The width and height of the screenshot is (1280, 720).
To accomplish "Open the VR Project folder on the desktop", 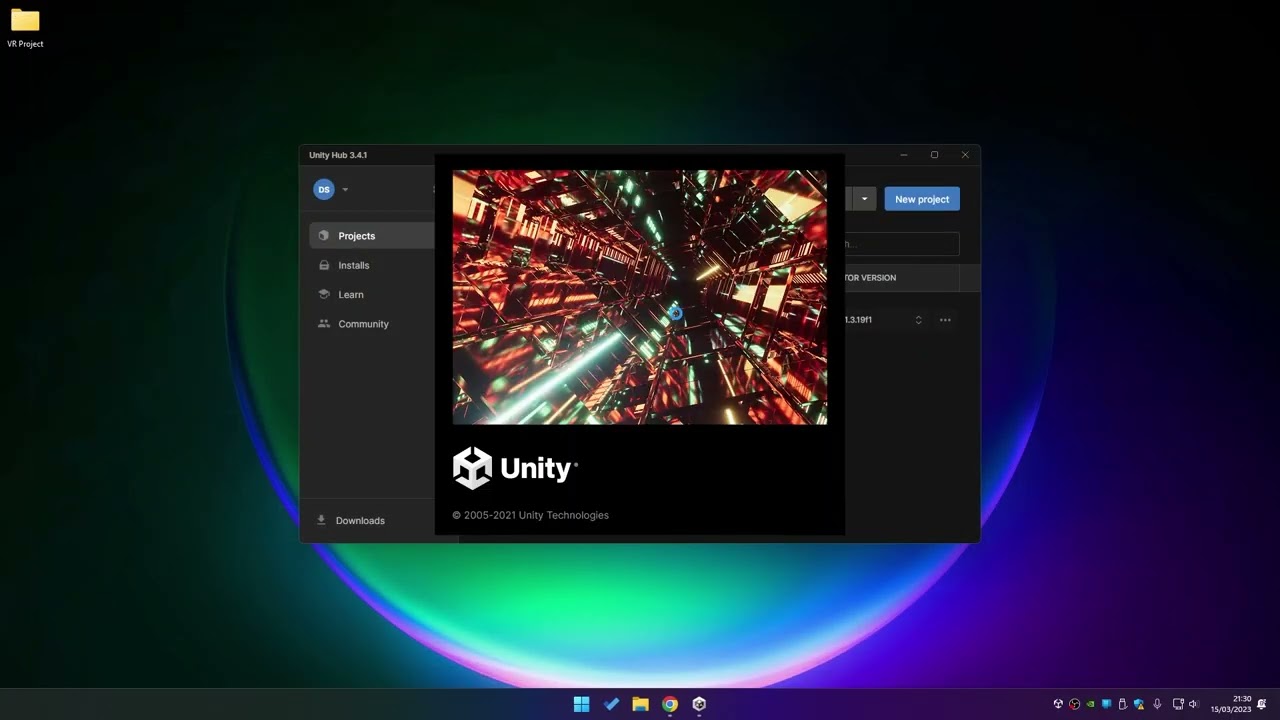I will pos(25,28).
